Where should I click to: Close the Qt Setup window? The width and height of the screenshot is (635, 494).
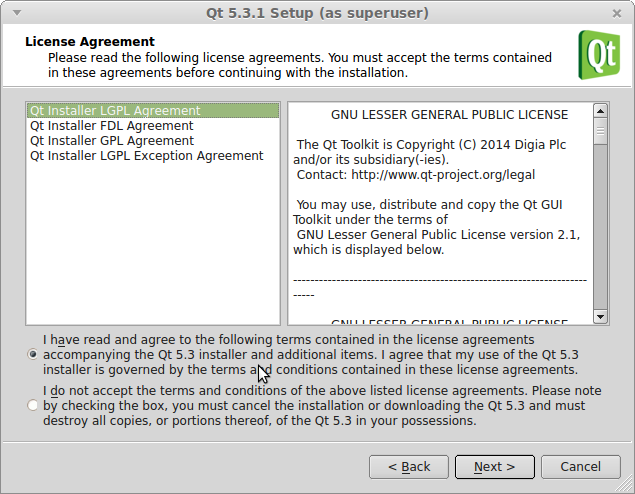tap(616, 14)
